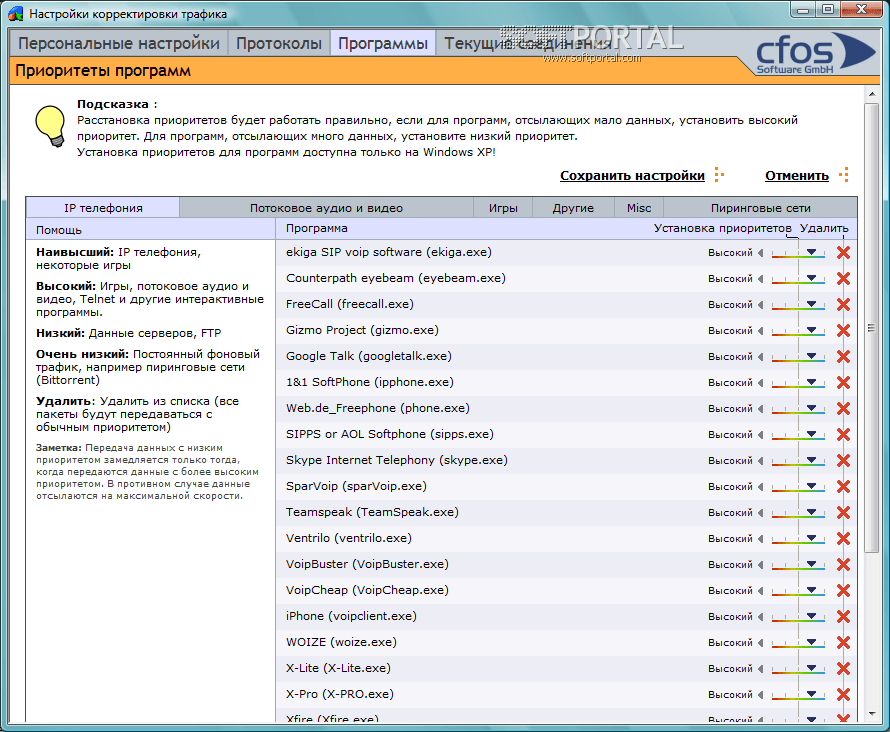Image resolution: width=890 pixels, height=732 pixels.
Task: Click left priority arrow for VoipBuster
Action: click(761, 565)
